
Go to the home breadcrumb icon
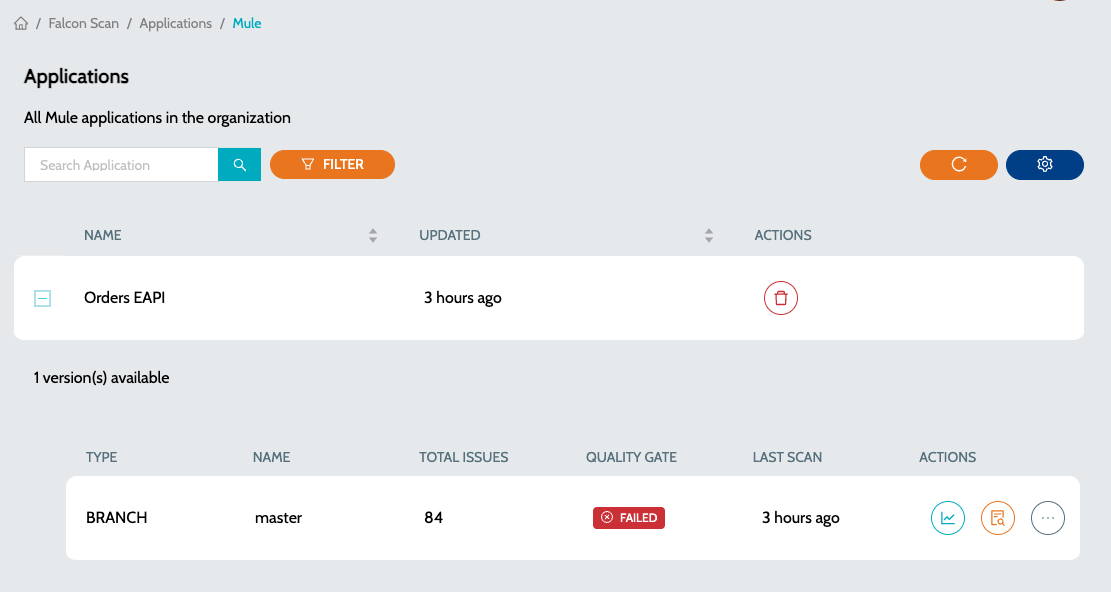[x=21, y=23]
